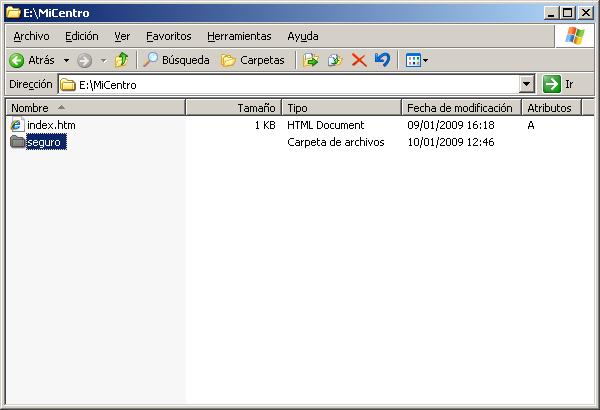Click the blue Undo arrow icon
This screenshot has width=600, height=410.
pyautogui.click(x=382, y=60)
